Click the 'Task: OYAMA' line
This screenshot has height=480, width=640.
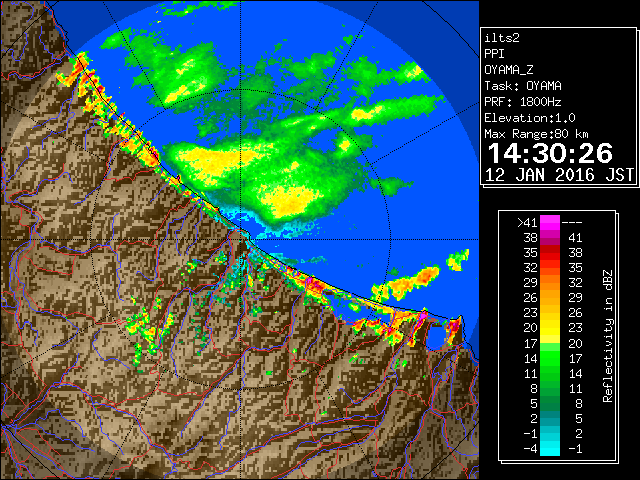pyautogui.click(x=523, y=86)
